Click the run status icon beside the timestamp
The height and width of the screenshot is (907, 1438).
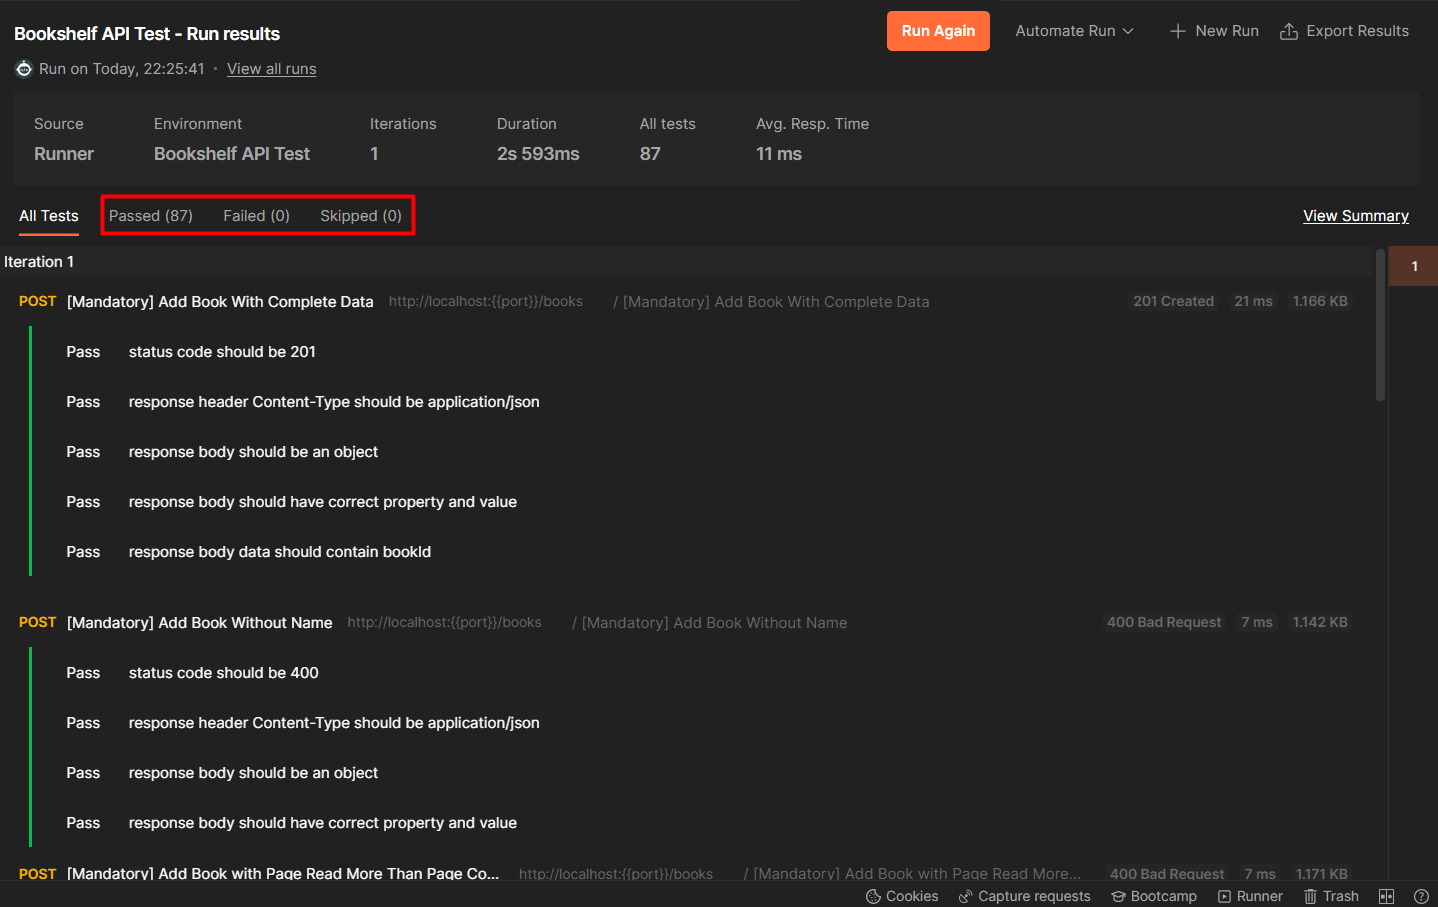tap(24, 68)
